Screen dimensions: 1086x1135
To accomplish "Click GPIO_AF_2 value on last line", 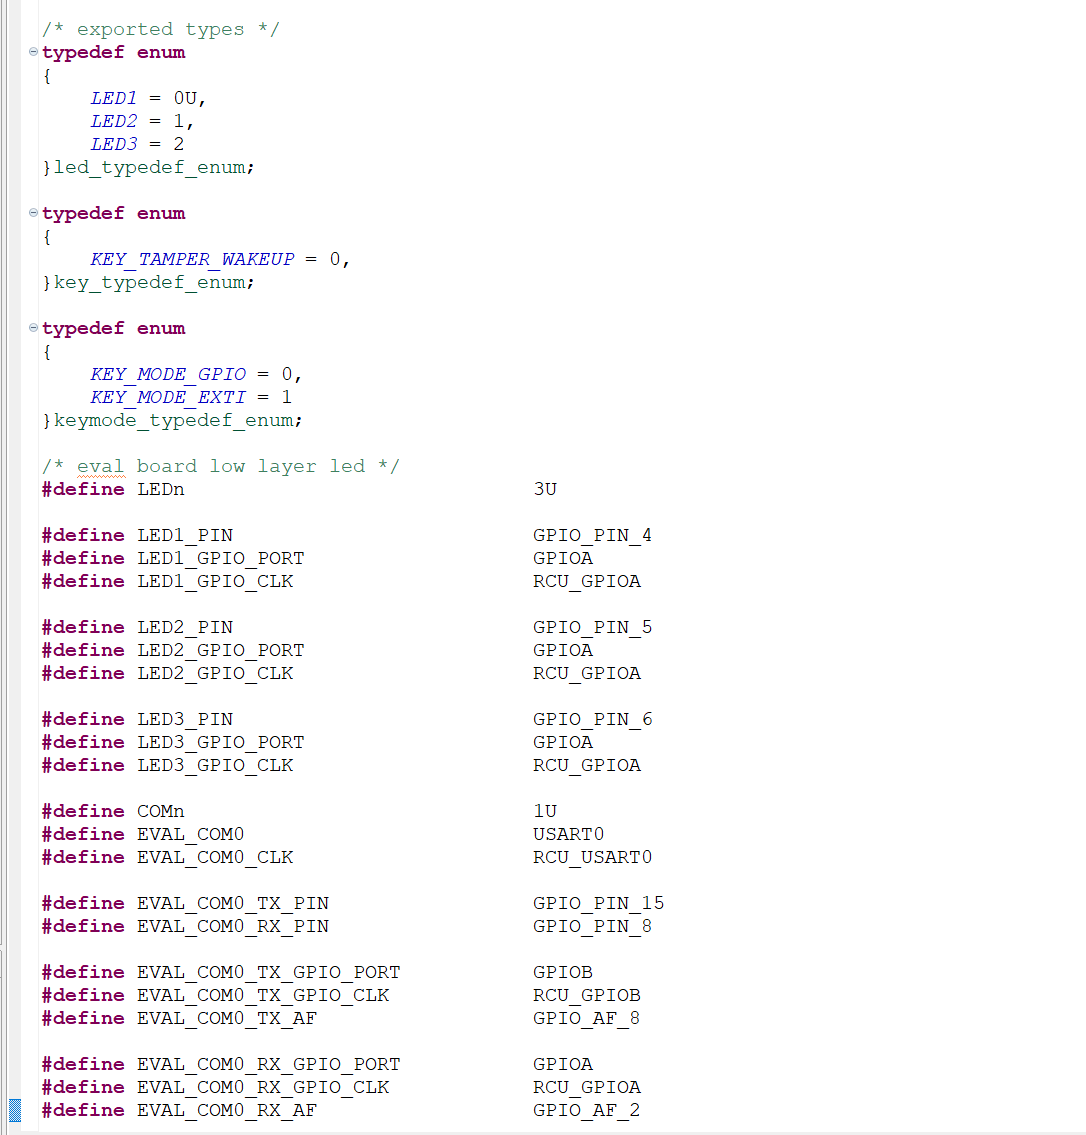I will (586, 1110).
